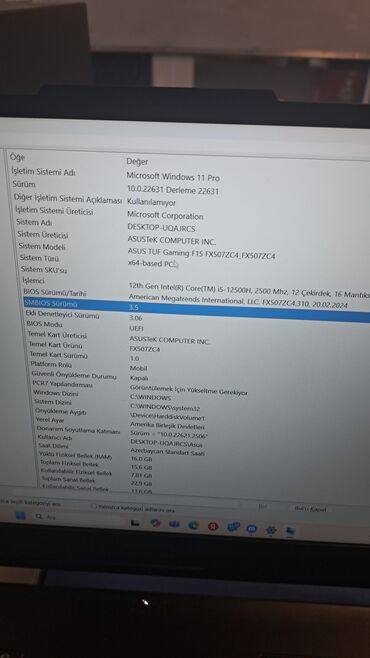Click the Bul'u Kapat button

point(310,509)
